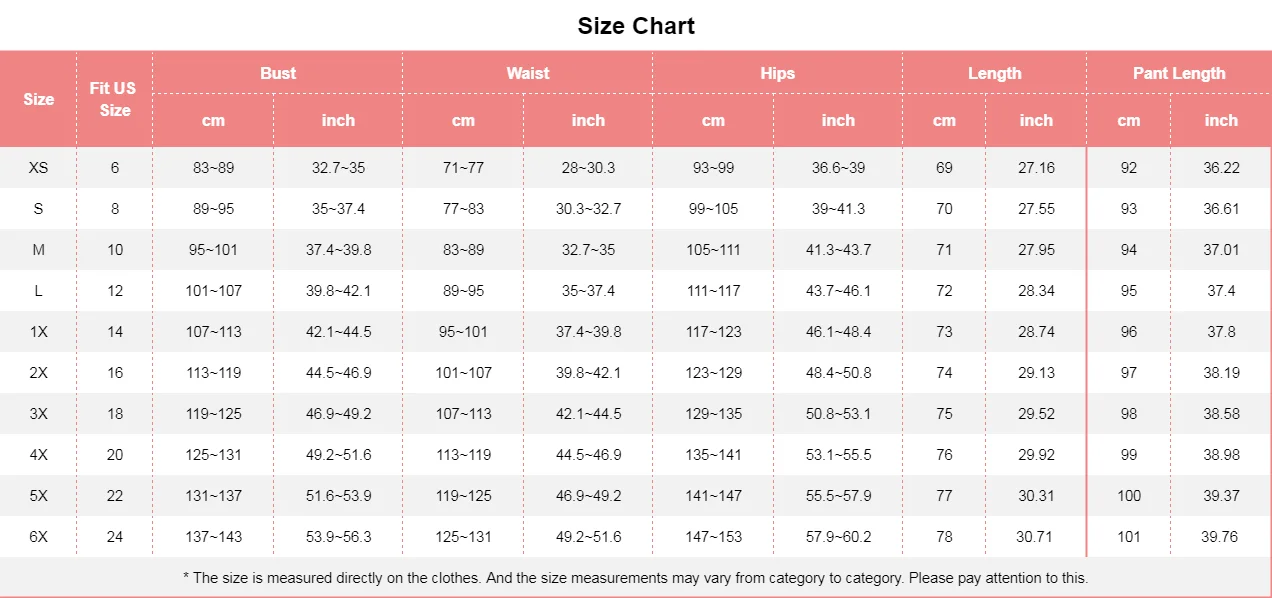1272x598 pixels.
Task: Click the Hips column header
Action: coord(777,73)
